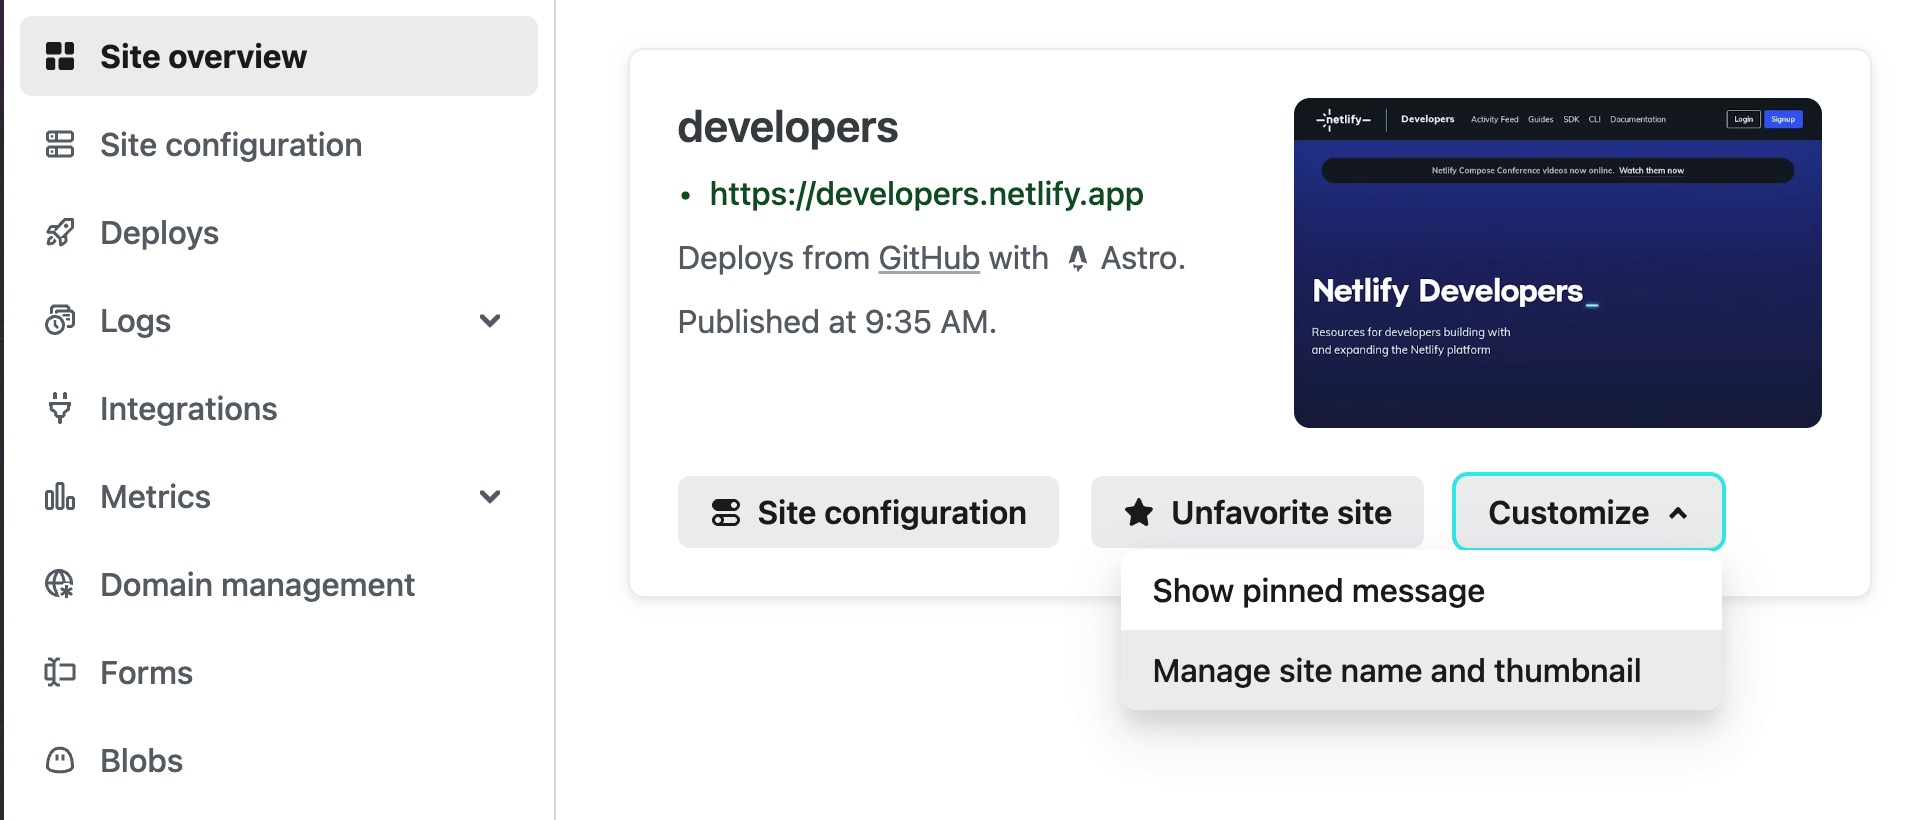Click the Astro logo icon

coord(1077,259)
